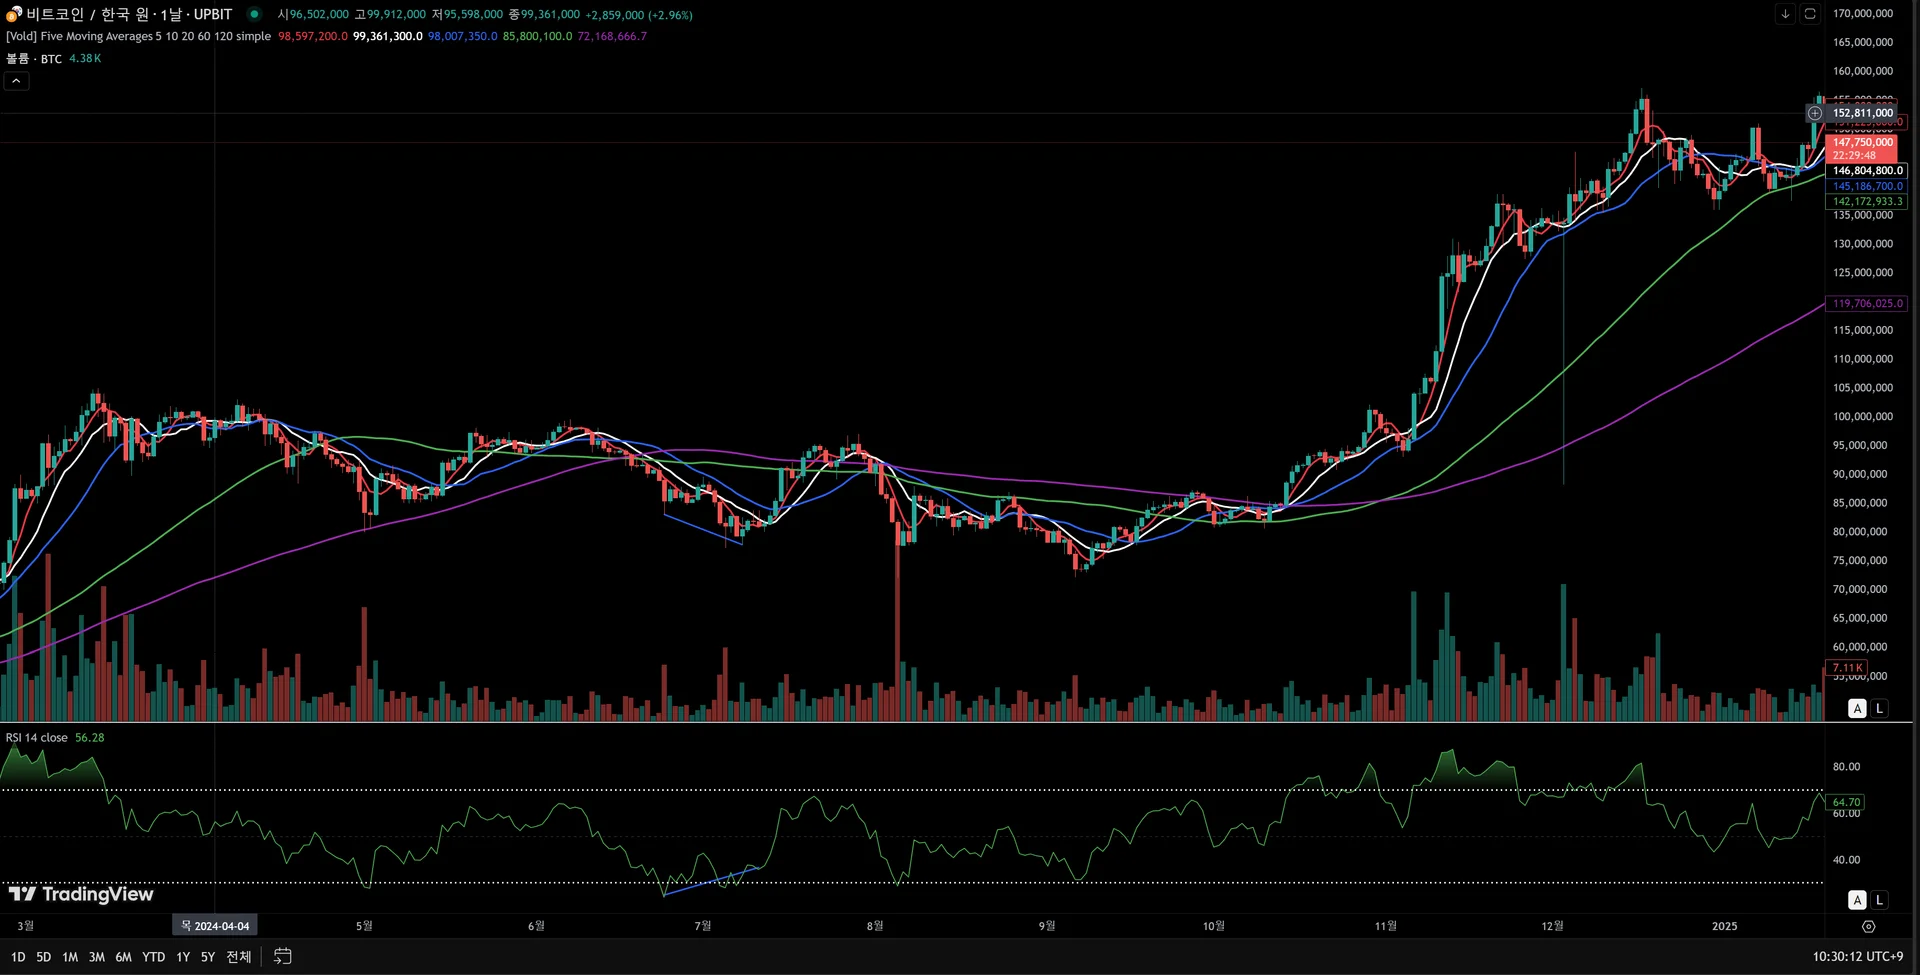Image resolution: width=1920 pixels, height=975 pixels.
Task: Click the fullscreen frame icon at top
Action: click(1810, 14)
